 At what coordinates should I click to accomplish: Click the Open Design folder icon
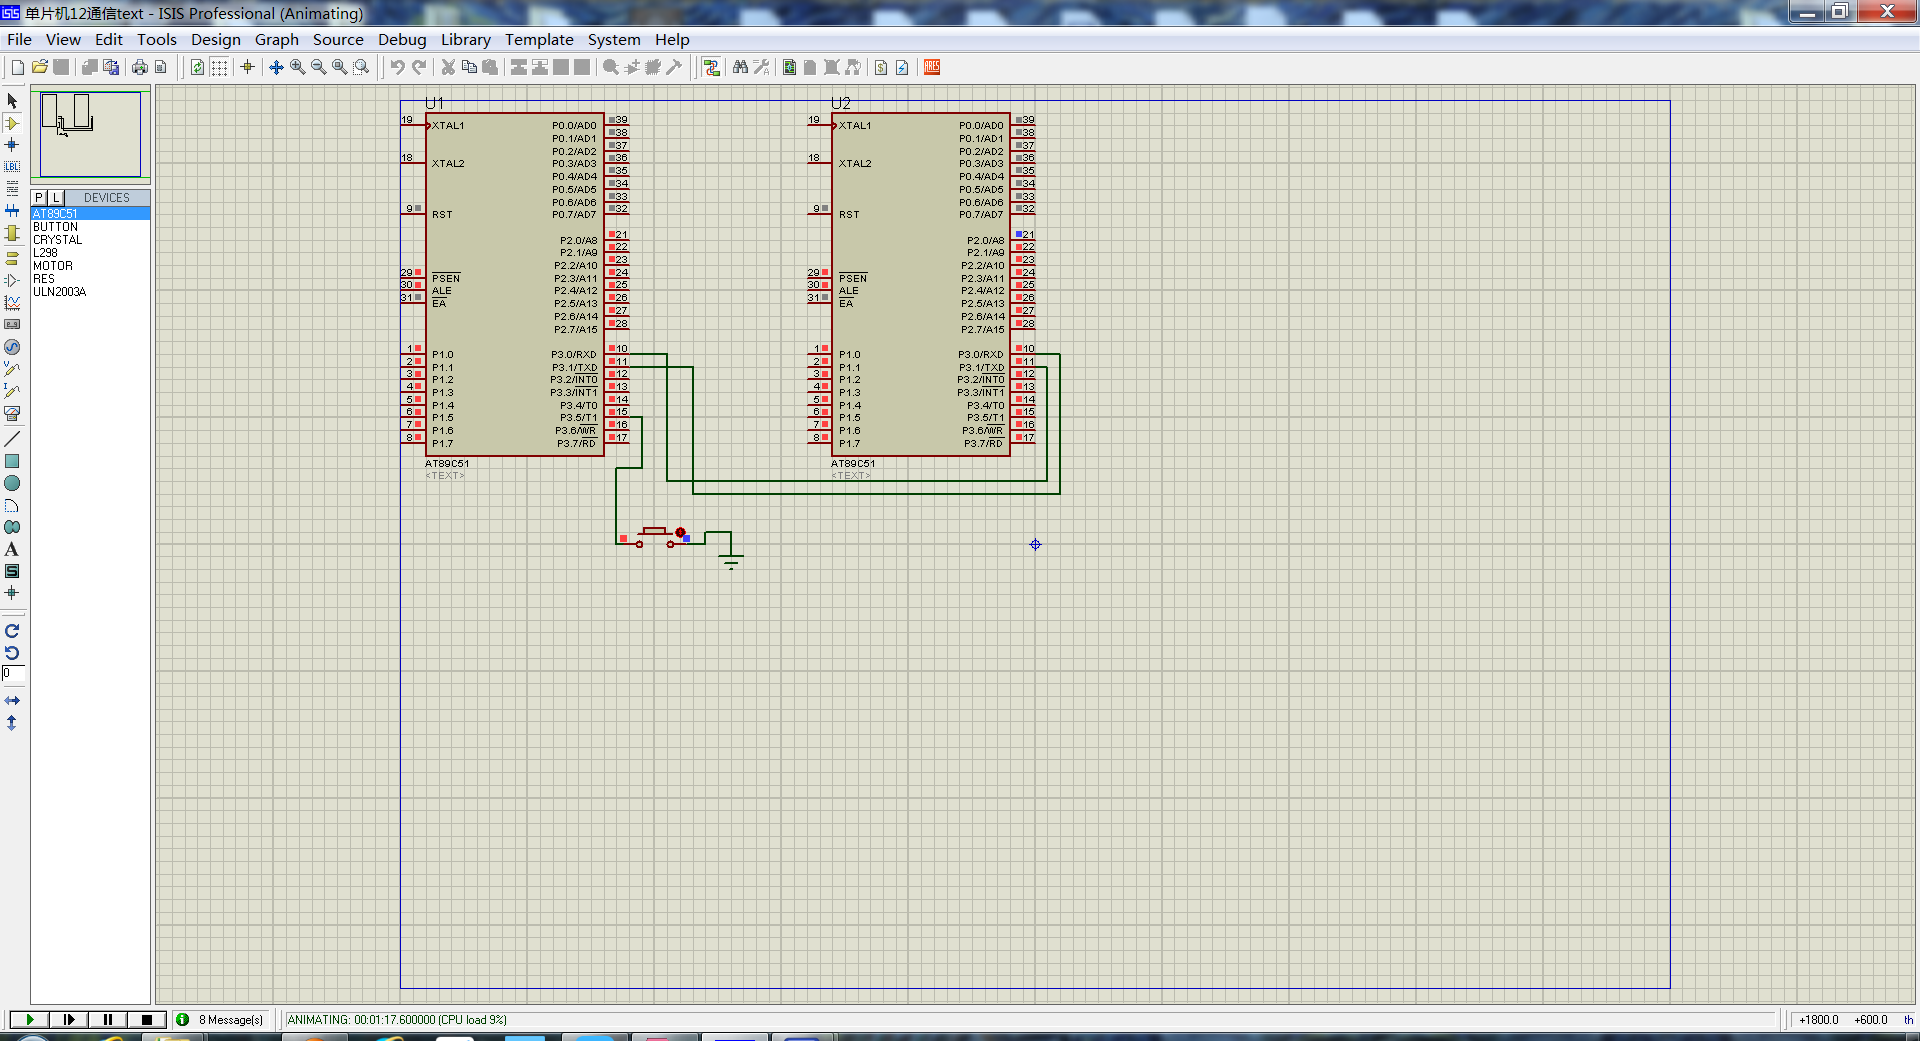point(39,67)
